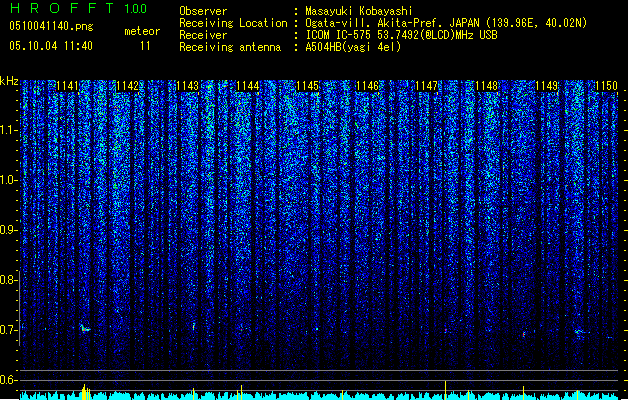The image size is (629, 400).
Task: Select the version number 1.0.0
Action: [136, 8]
